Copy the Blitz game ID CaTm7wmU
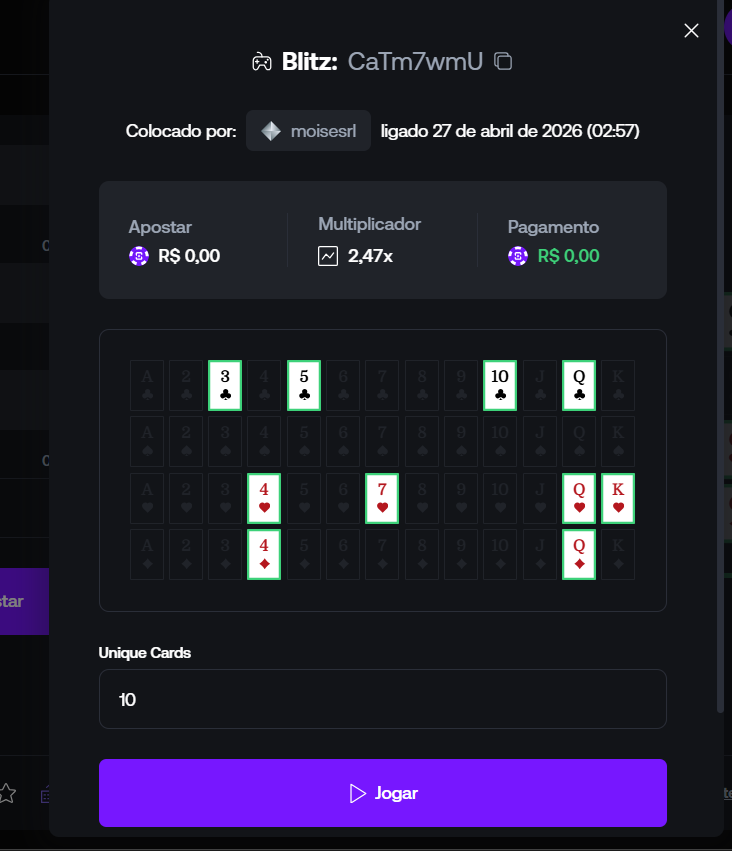The width and height of the screenshot is (732, 851). (503, 61)
